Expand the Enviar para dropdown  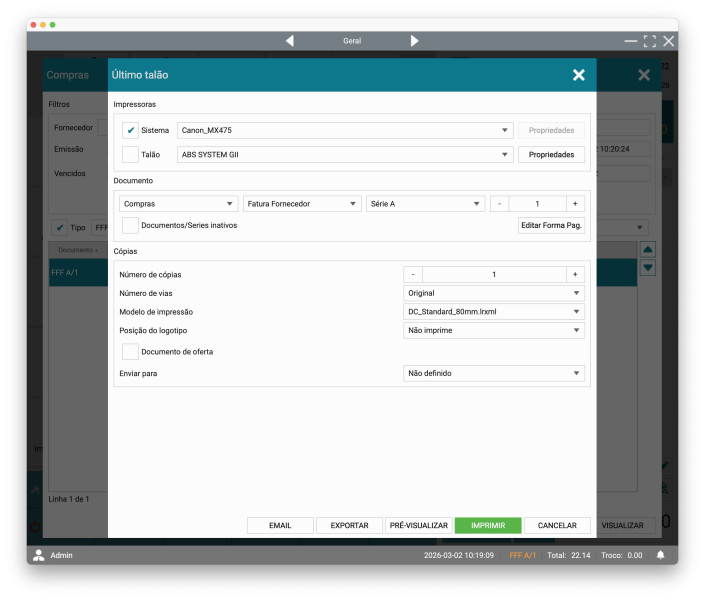click(494, 373)
